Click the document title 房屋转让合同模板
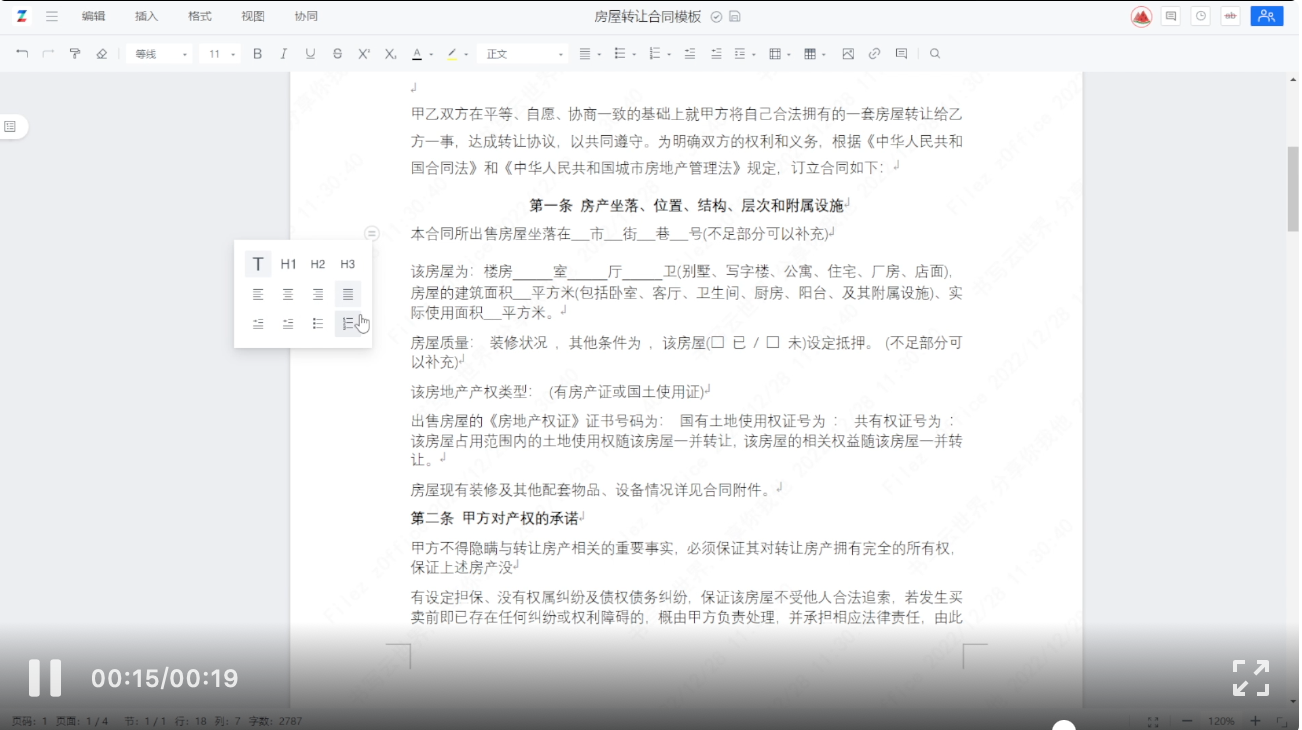Image resolution: width=1302 pixels, height=730 pixels. (x=648, y=17)
